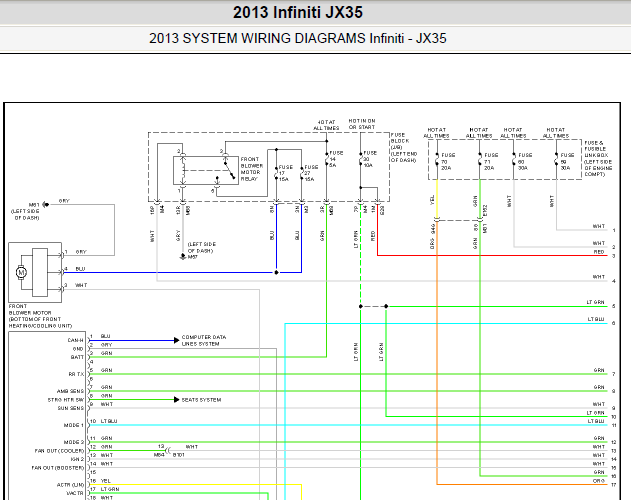Click the FUSE 17 15A fuse symbol
The height and width of the screenshot is (500, 631).
(276, 173)
